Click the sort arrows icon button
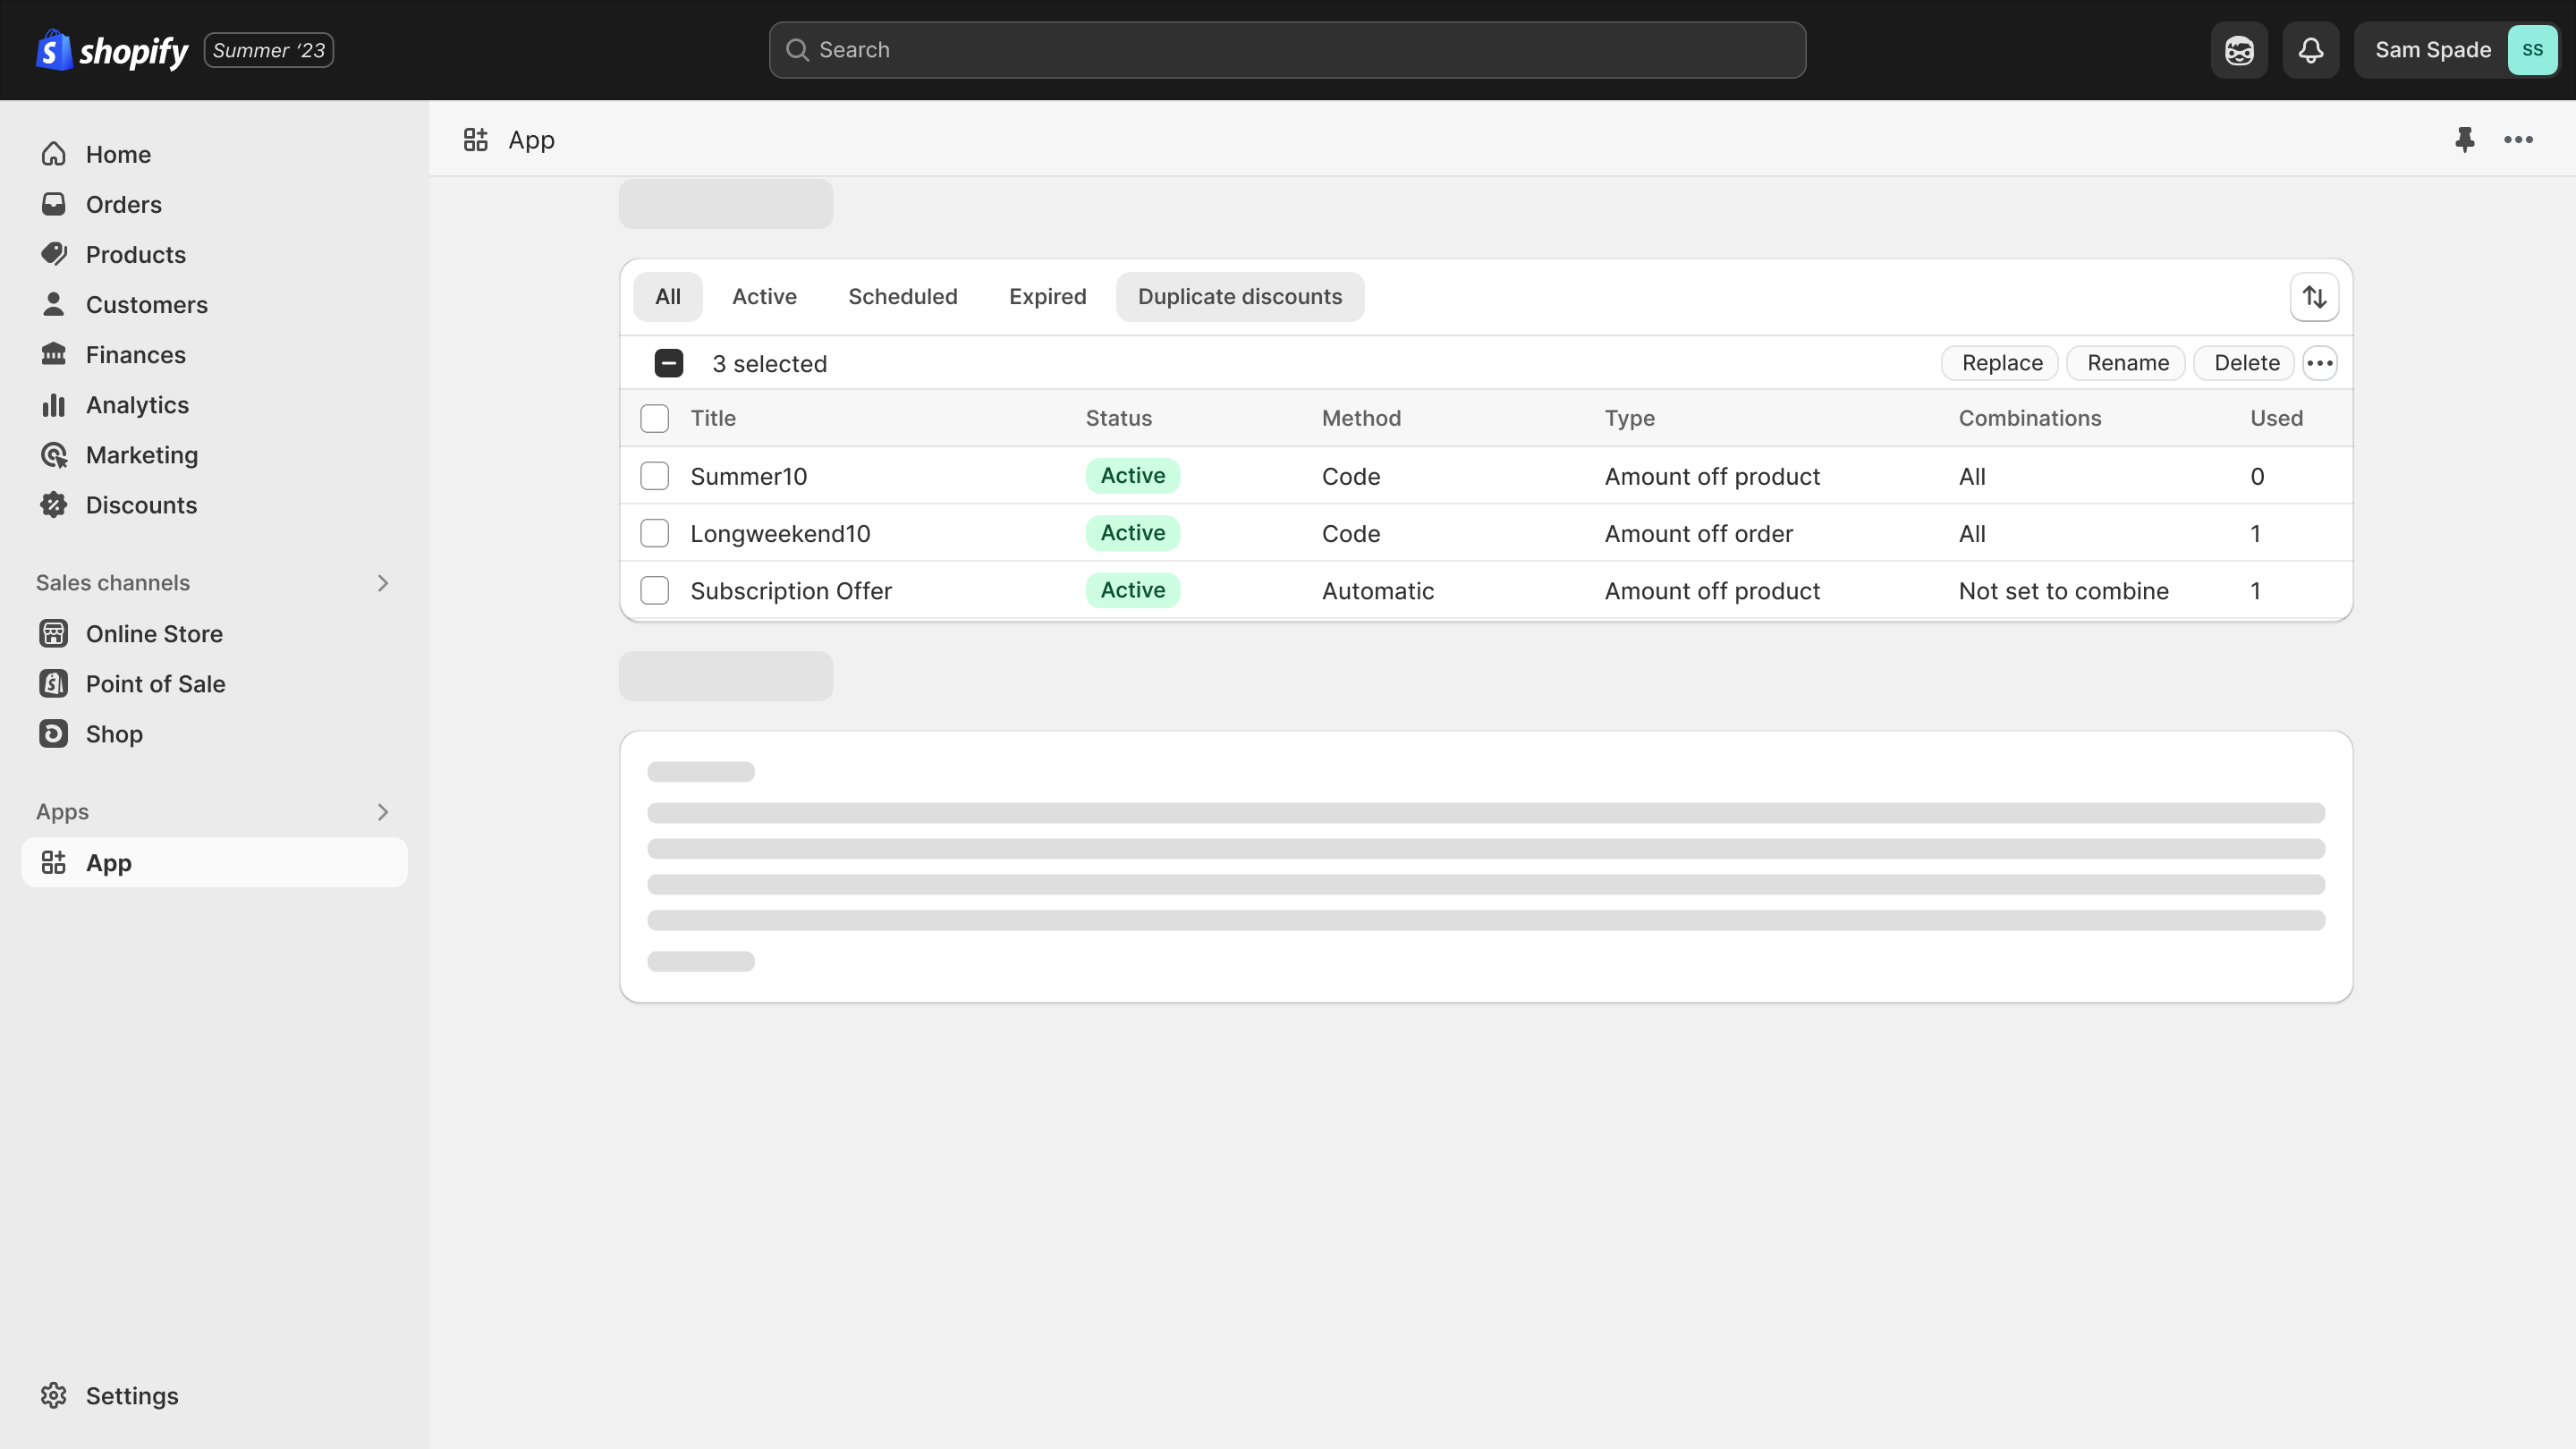The height and width of the screenshot is (1449, 2576). tap(2314, 297)
